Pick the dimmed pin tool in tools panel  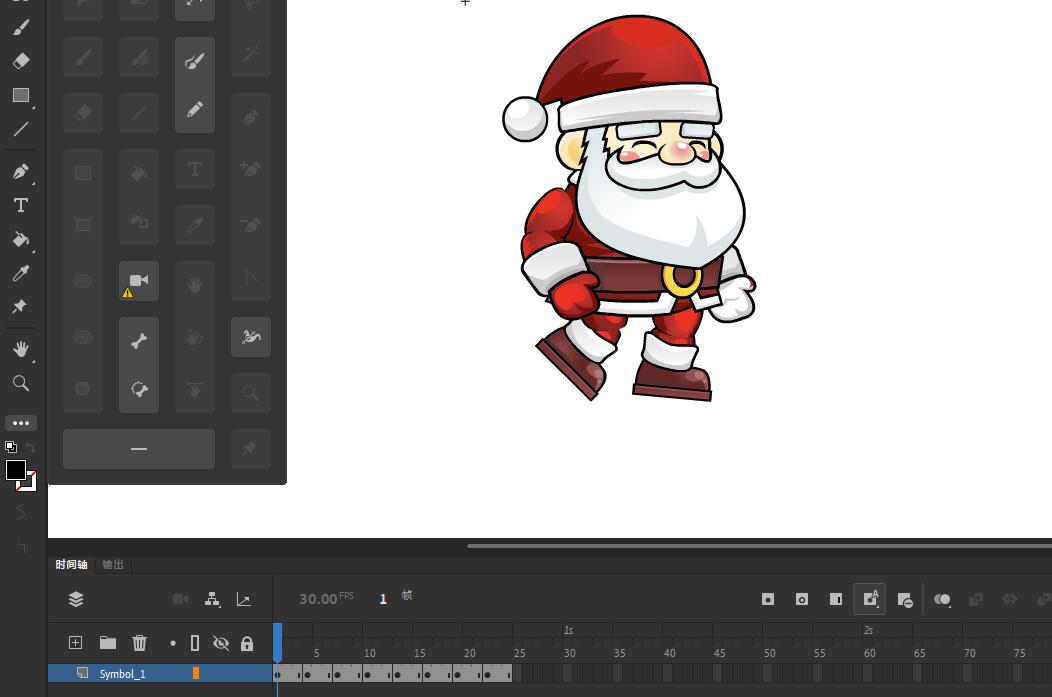(x=250, y=448)
